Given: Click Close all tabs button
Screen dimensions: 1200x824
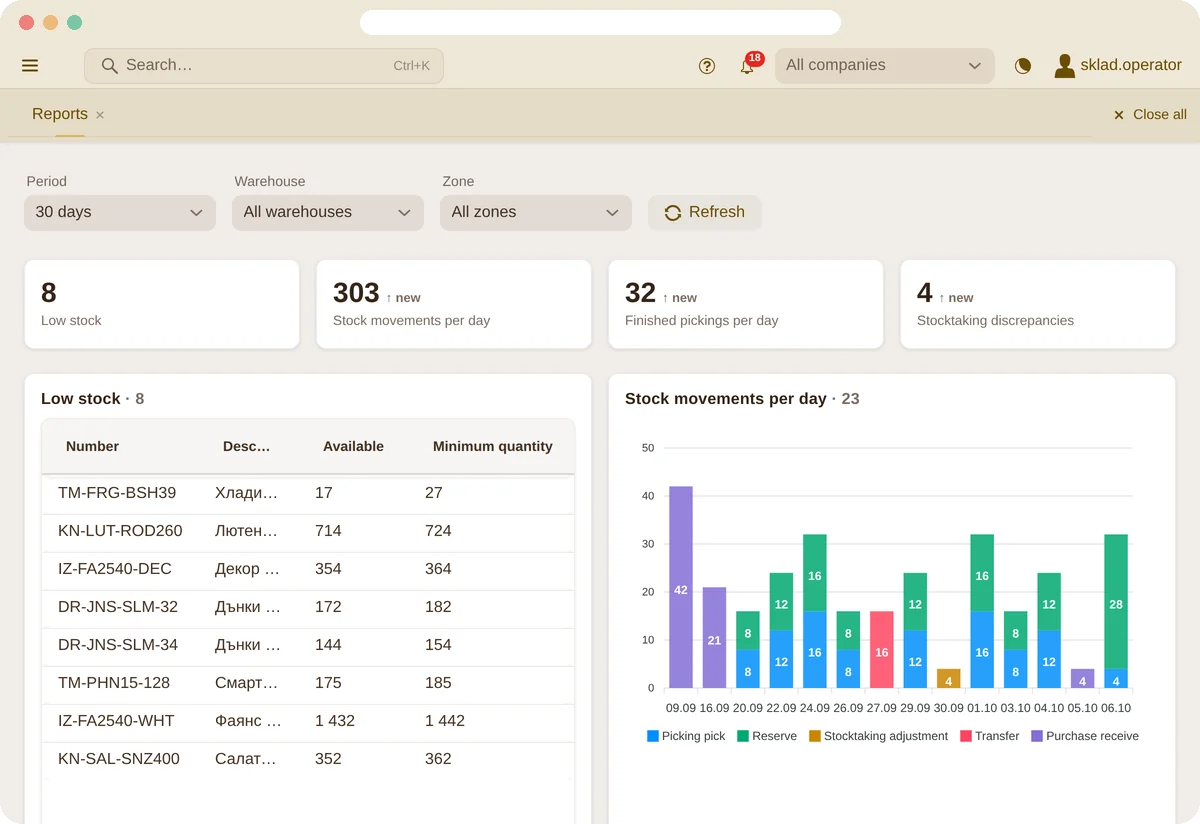Looking at the screenshot, I should pos(1150,115).
